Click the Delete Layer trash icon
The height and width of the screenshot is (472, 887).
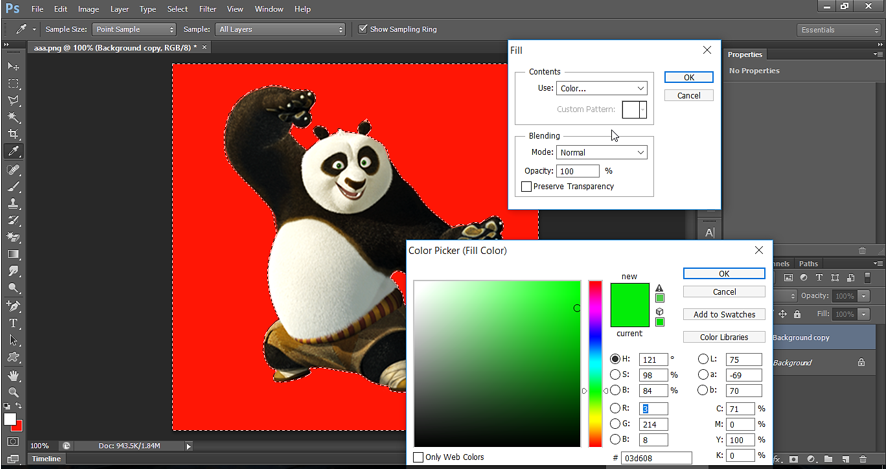click(x=863, y=459)
